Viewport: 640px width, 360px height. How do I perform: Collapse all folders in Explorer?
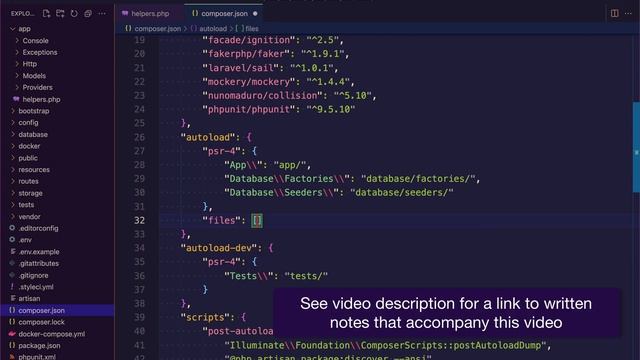[88, 13]
